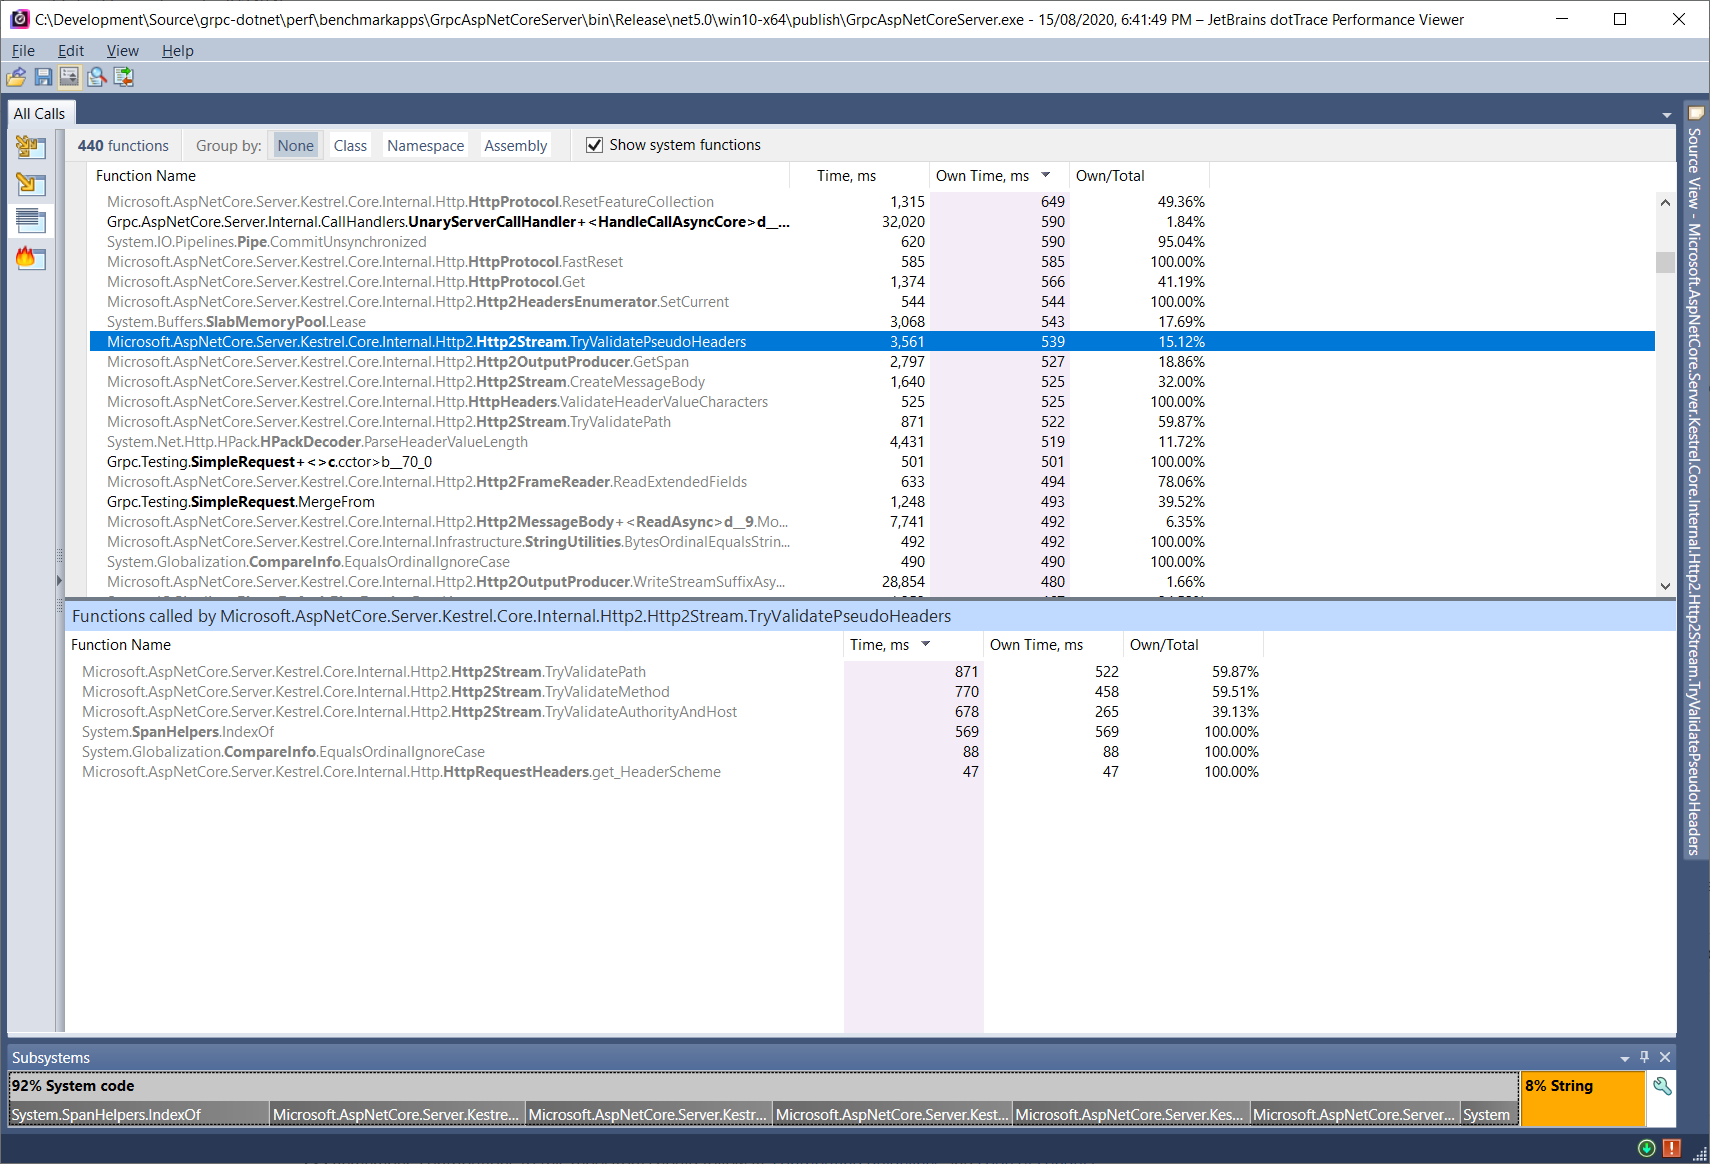This screenshot has width=1710, height=1164.
Task: Select Http2Stream.TryValidateAuthorityAndHost callee row
Action: tap(870, 712)
